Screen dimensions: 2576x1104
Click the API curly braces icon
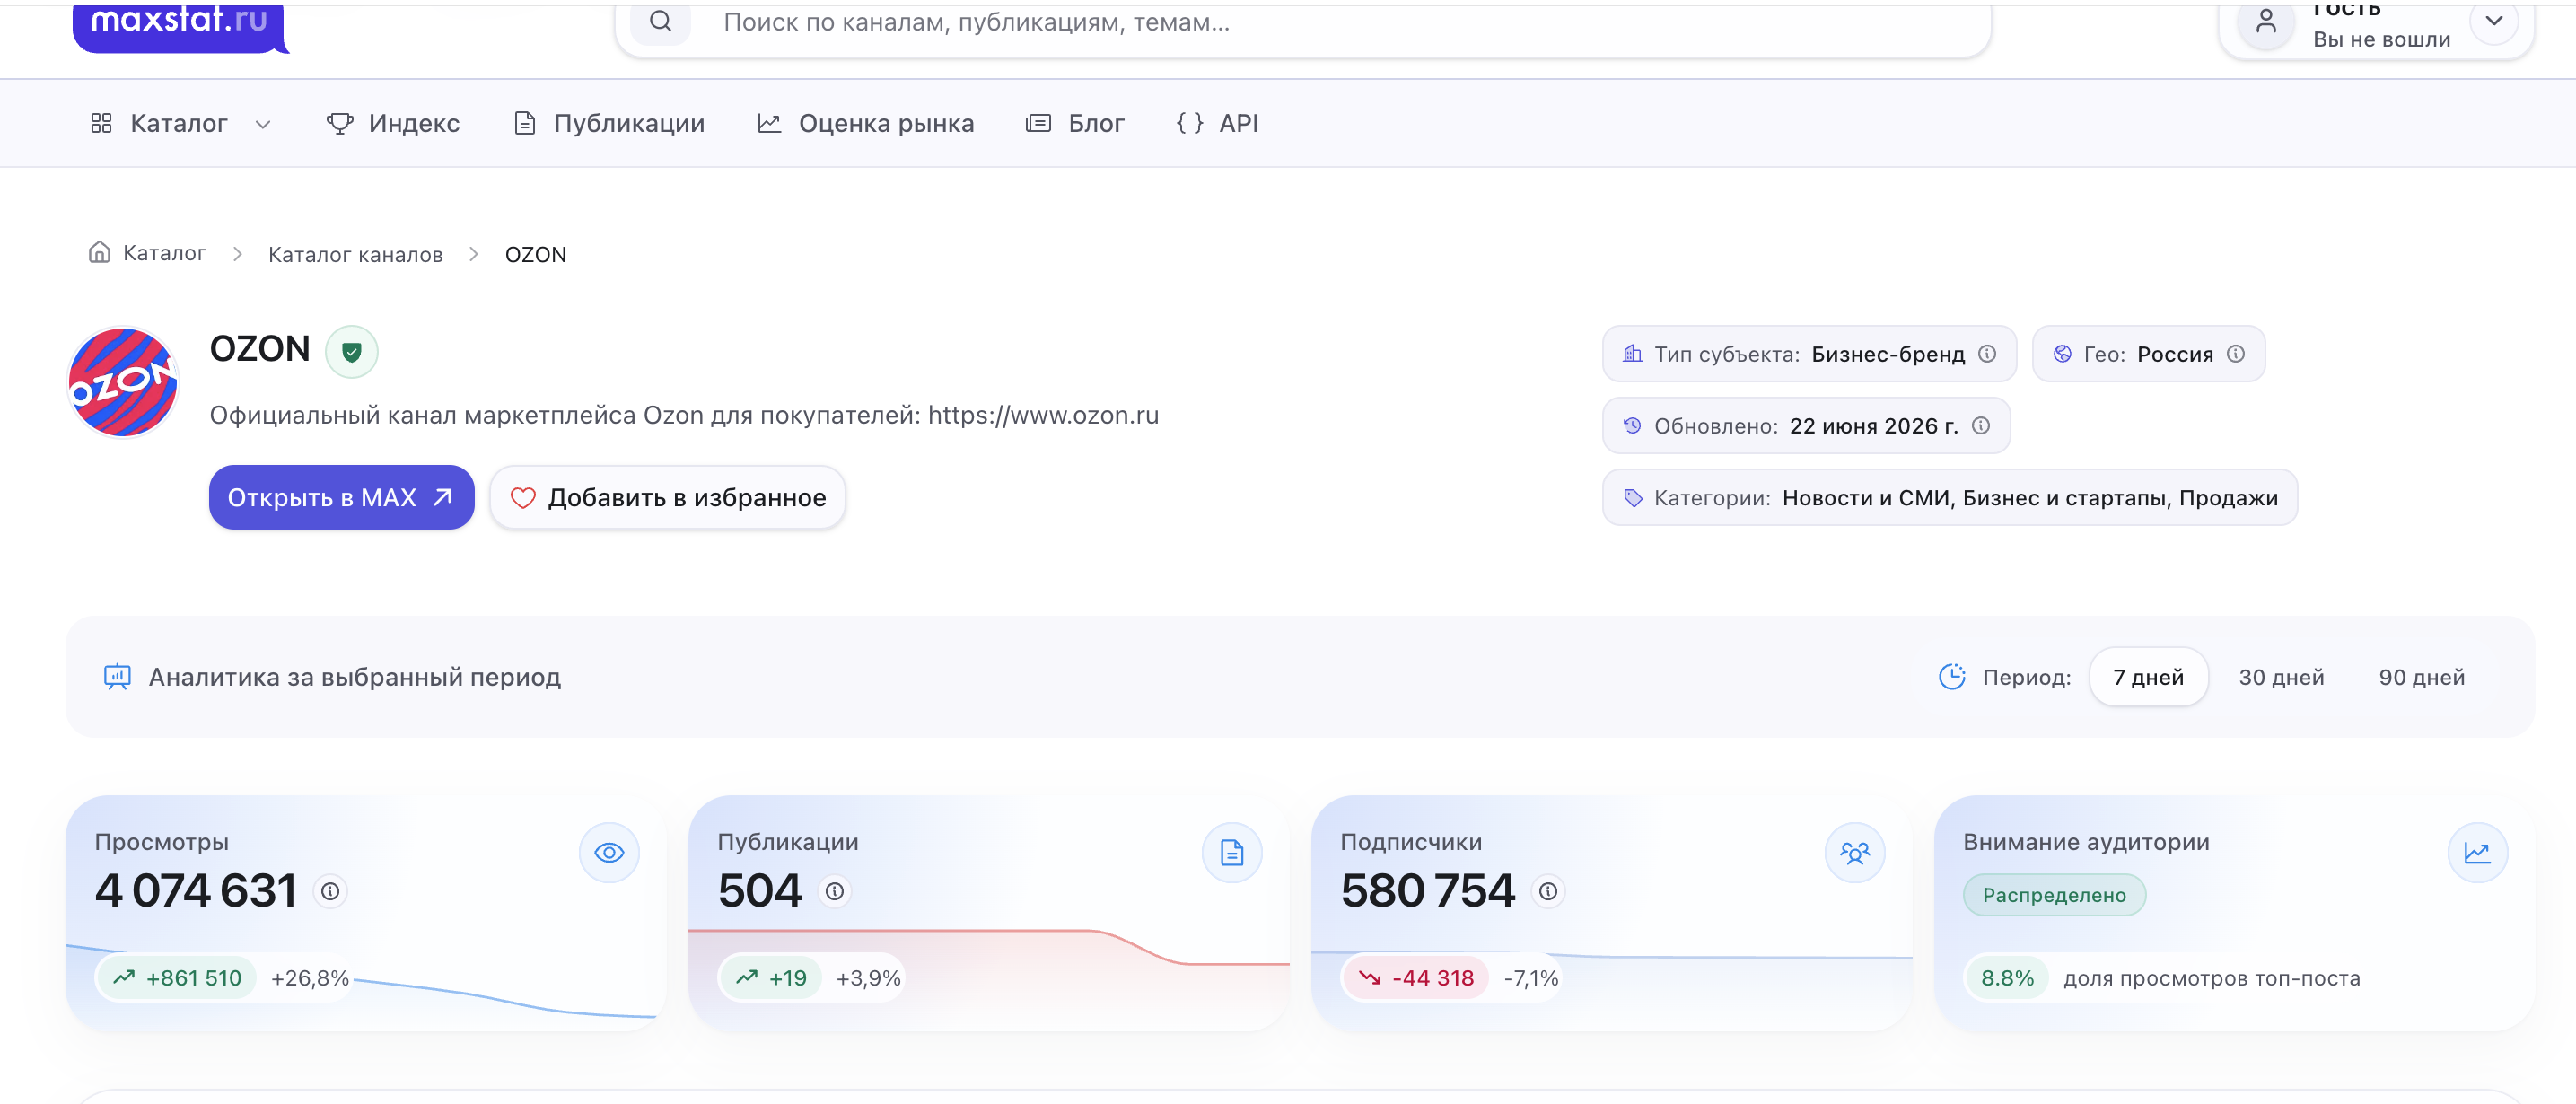pyautogui.click(x=1190, y=123)
